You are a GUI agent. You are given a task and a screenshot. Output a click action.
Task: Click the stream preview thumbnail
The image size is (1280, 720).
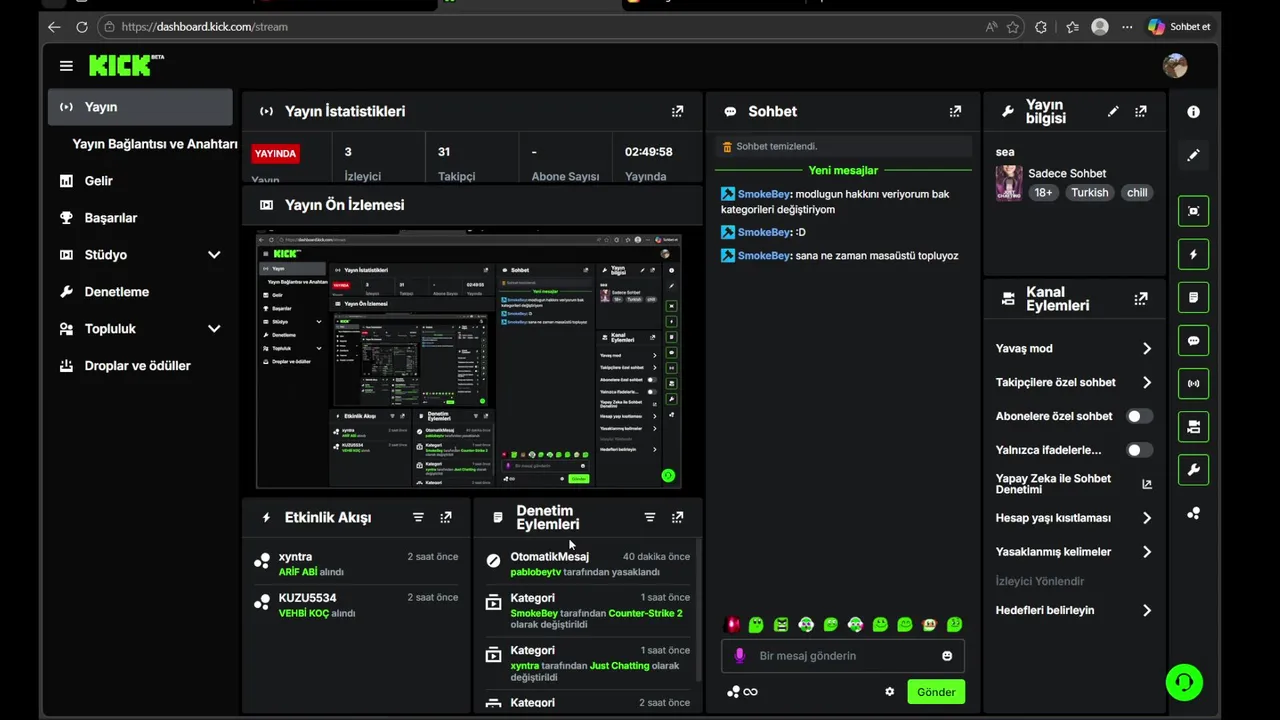coord(469,361)
